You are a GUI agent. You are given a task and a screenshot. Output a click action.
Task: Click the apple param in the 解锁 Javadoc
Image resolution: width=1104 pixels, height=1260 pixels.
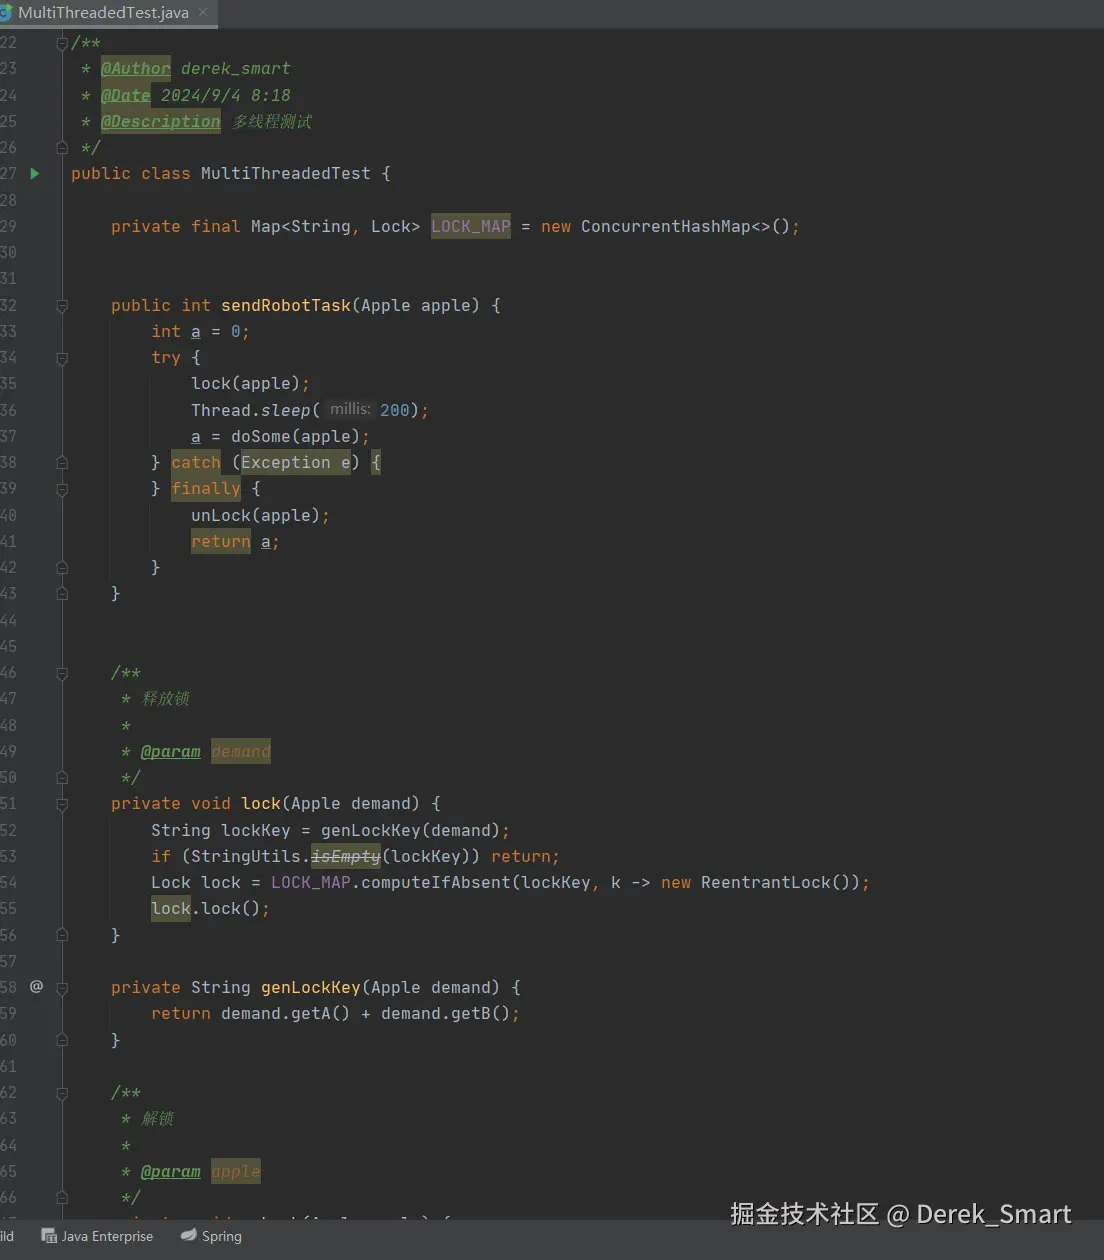coord(236,1171)
